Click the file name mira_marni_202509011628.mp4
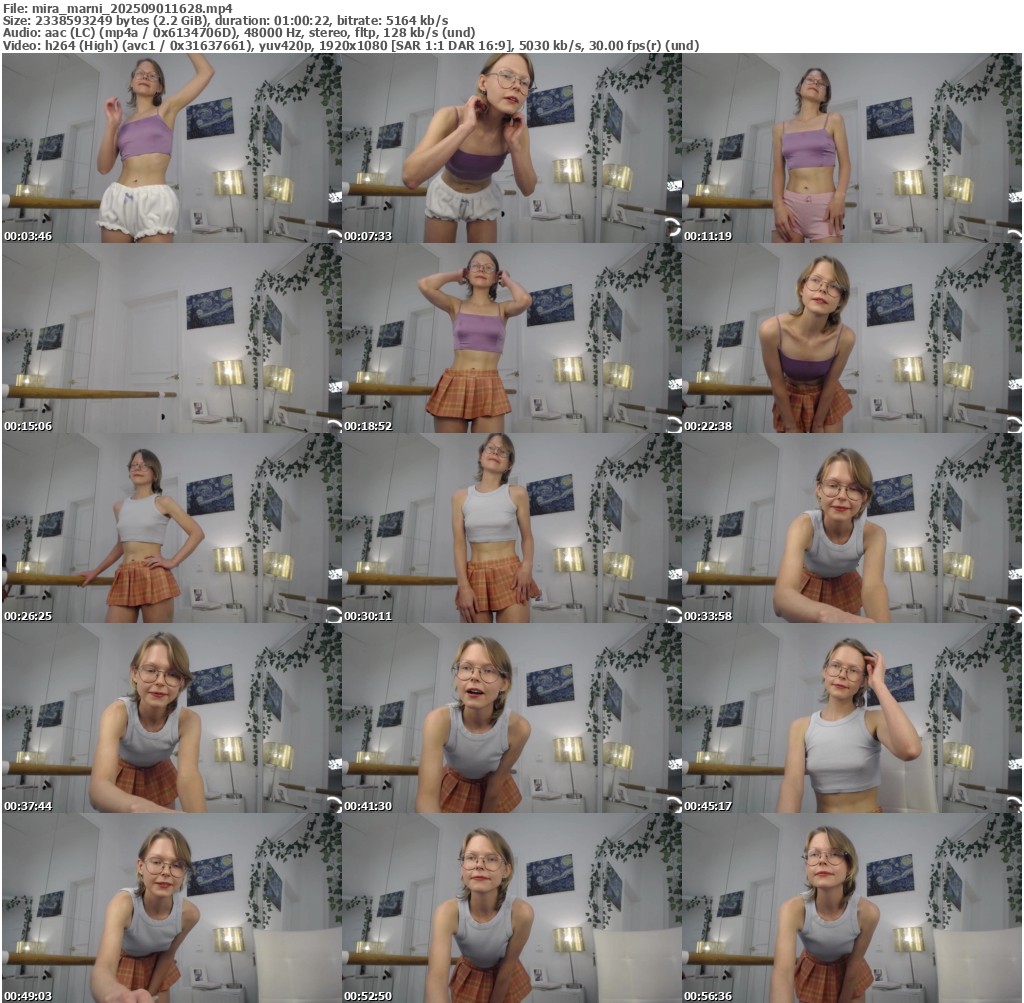Viewport: 1024px width, 1003px height. coord(132,8)
